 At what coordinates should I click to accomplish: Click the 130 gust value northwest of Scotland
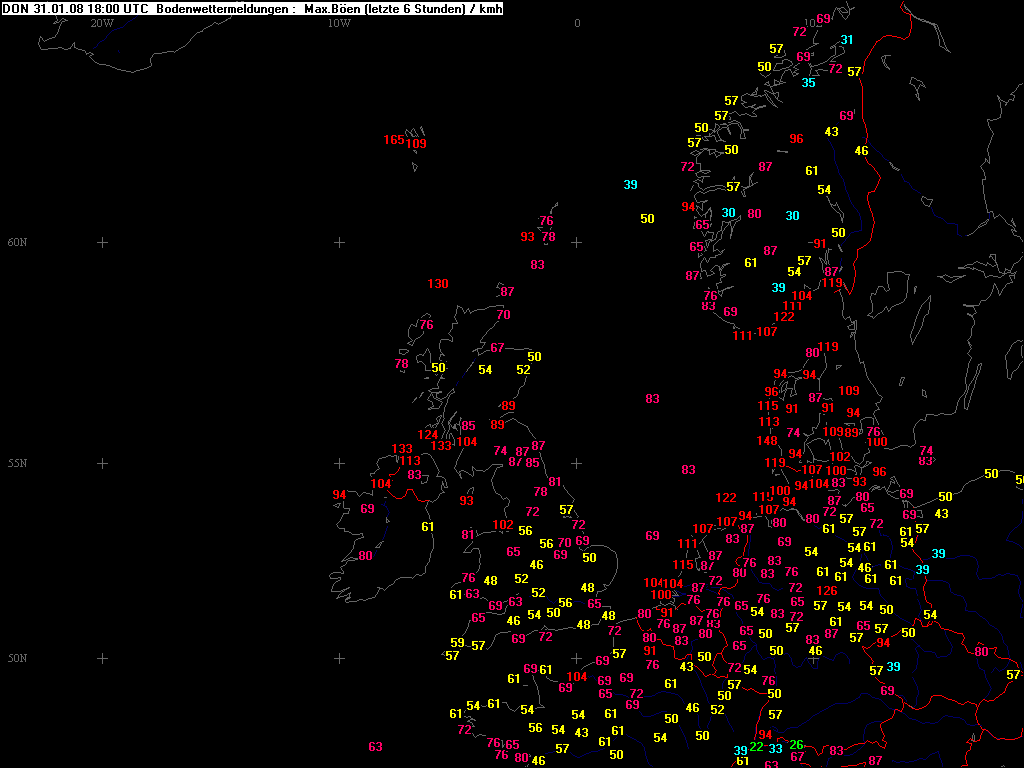[437, 284]
